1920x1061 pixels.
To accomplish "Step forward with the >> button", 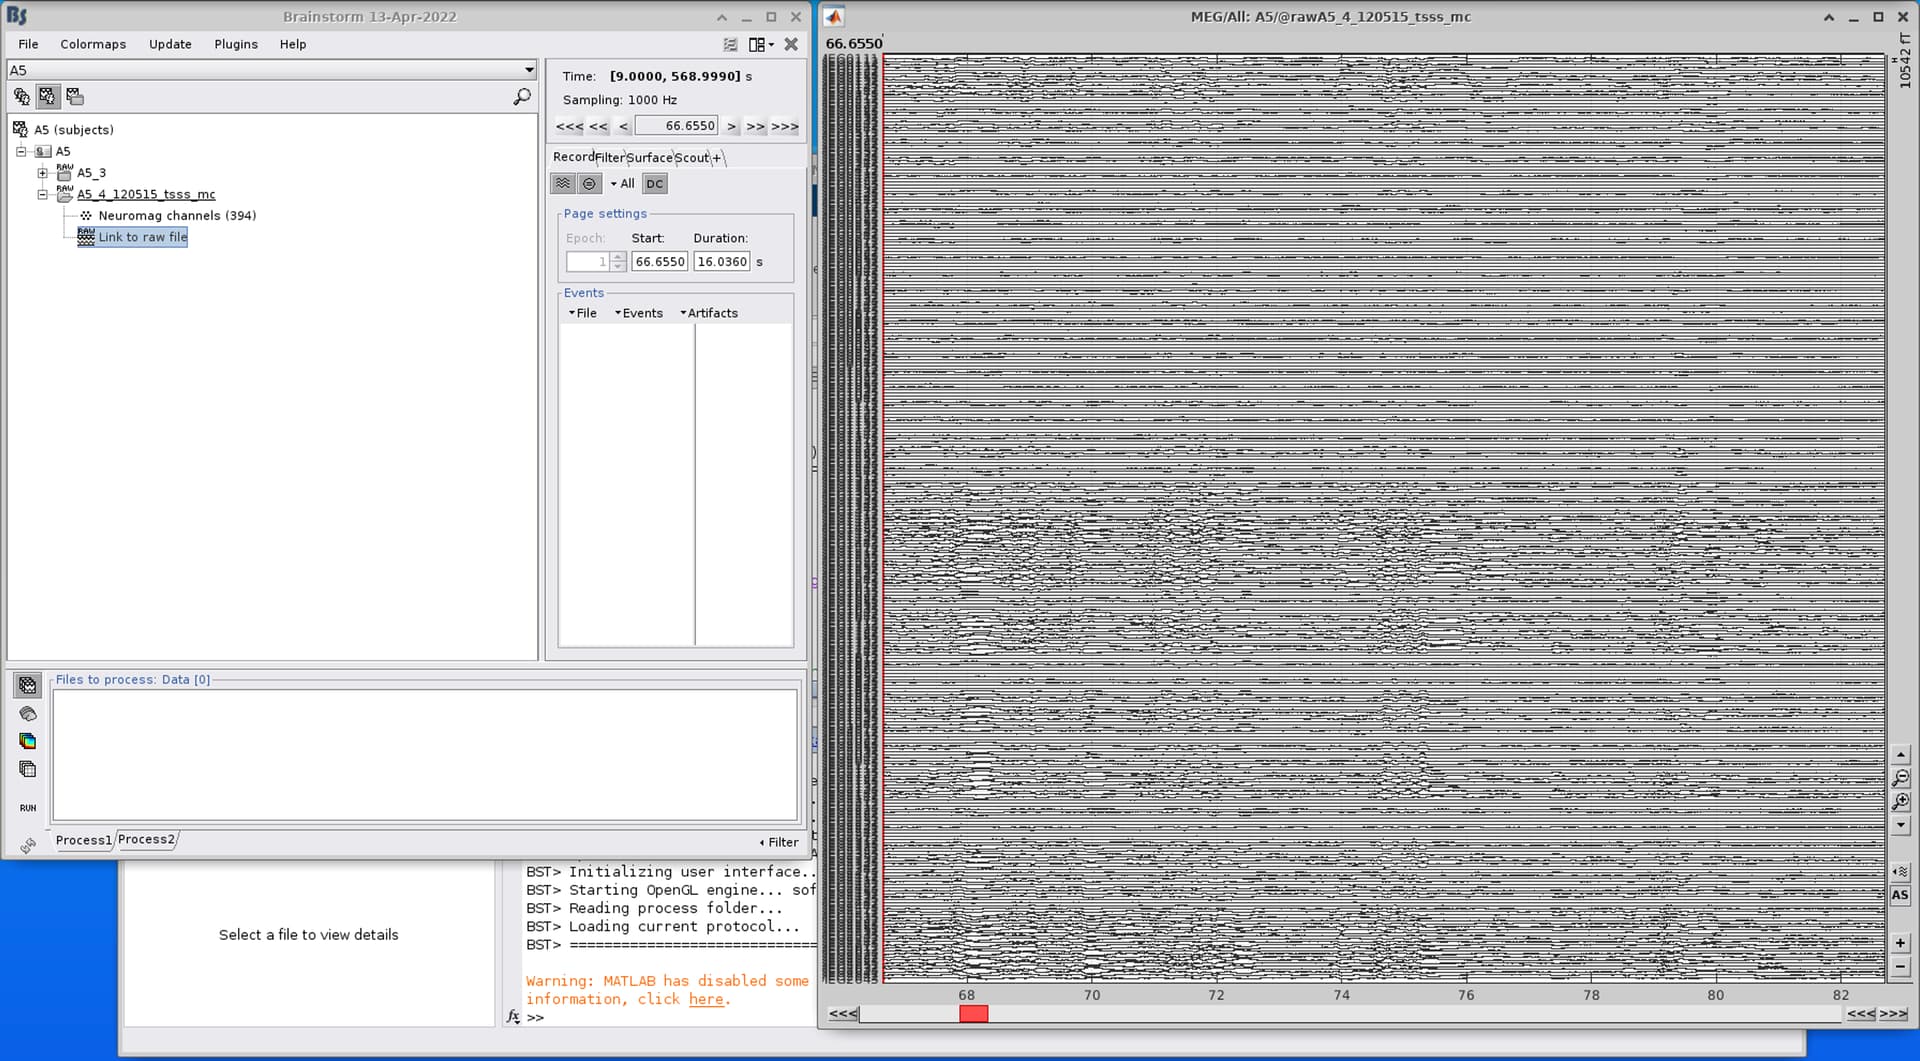I will 755,127.
